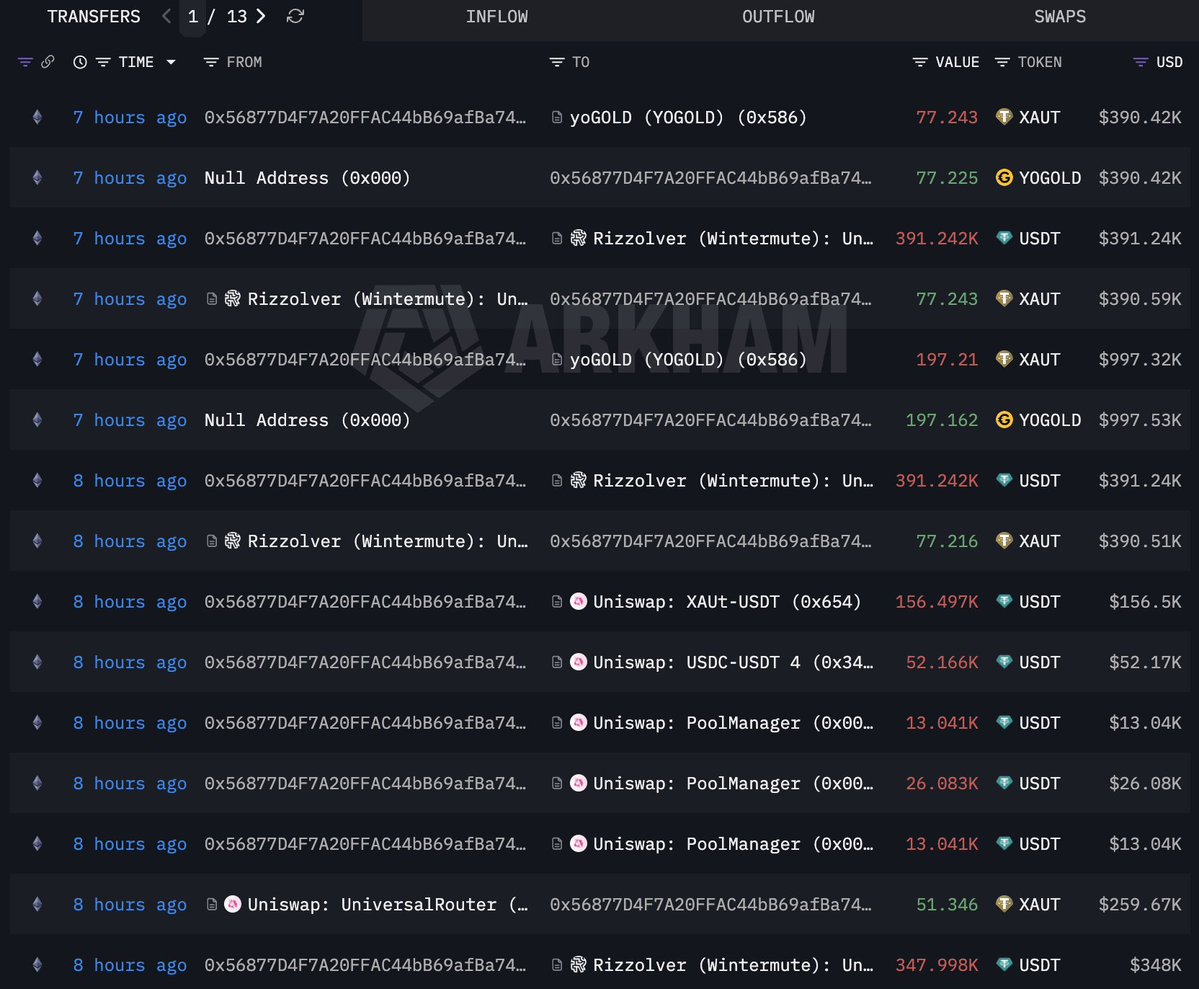Open the main filter icon in header
Viewport: 1199px width, 989px height.
(x=25, y=62)
